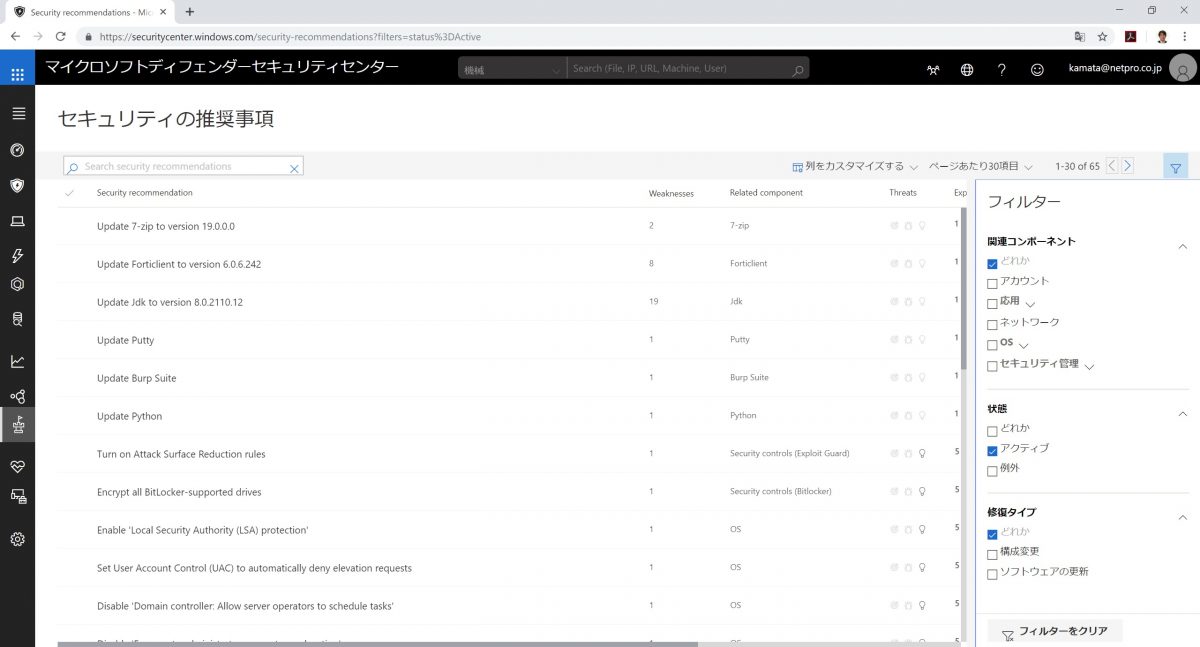Sort by Weaknesses column header
The width and height of the screenshot is (1200, 647).
[x=670, y=193]
